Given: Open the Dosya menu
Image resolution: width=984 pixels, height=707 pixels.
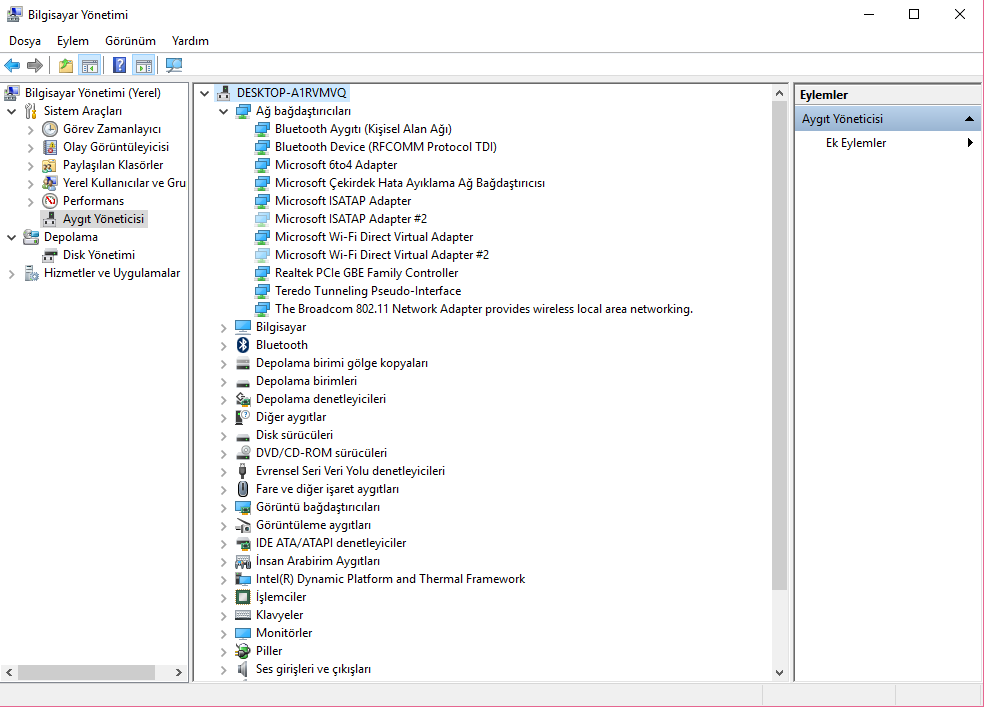Looking at the screenshot, I should [x=25, y=41].
